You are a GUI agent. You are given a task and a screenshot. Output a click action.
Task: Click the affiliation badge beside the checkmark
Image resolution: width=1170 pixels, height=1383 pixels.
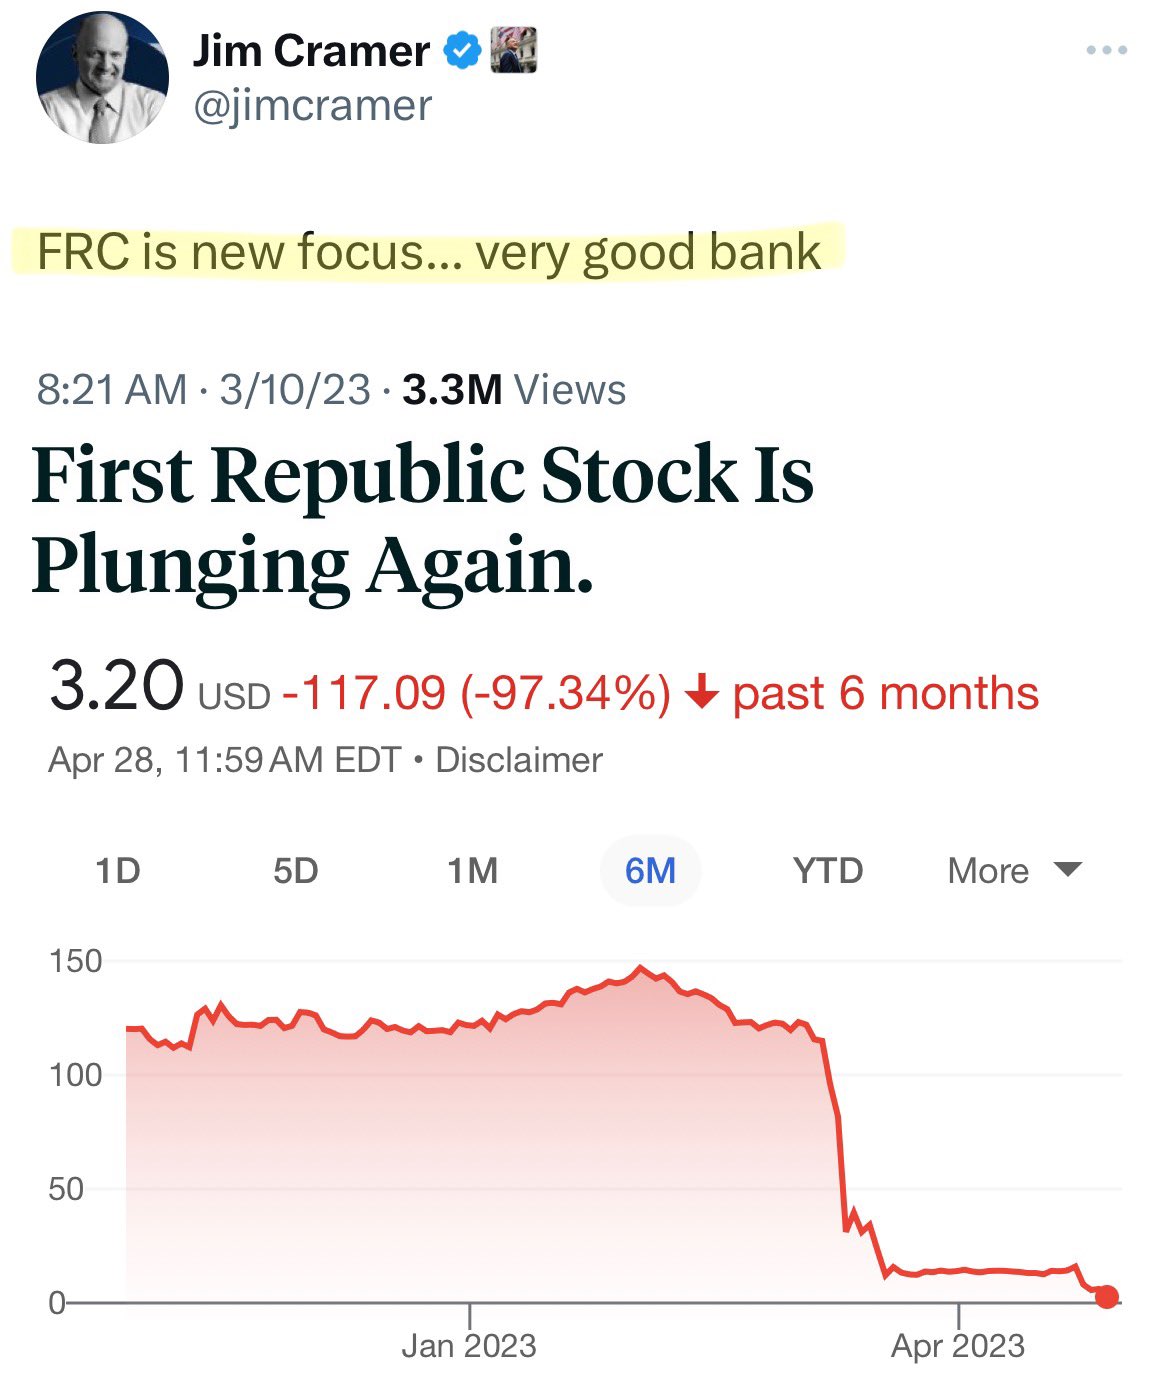coord(514,51)
